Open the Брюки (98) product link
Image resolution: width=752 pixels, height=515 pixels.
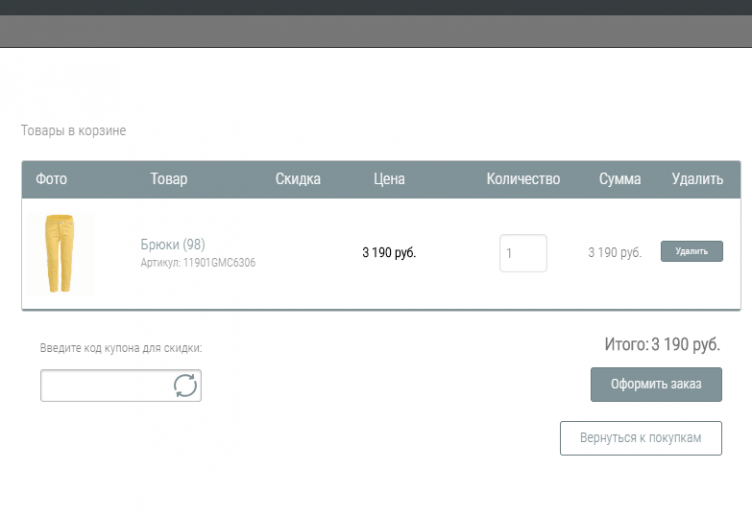click(x=172, y=244)
